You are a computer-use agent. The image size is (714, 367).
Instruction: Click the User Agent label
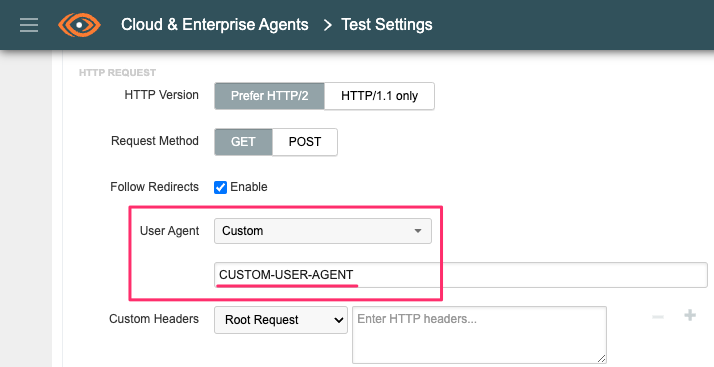pyautogui.click(x=169, y=231)
